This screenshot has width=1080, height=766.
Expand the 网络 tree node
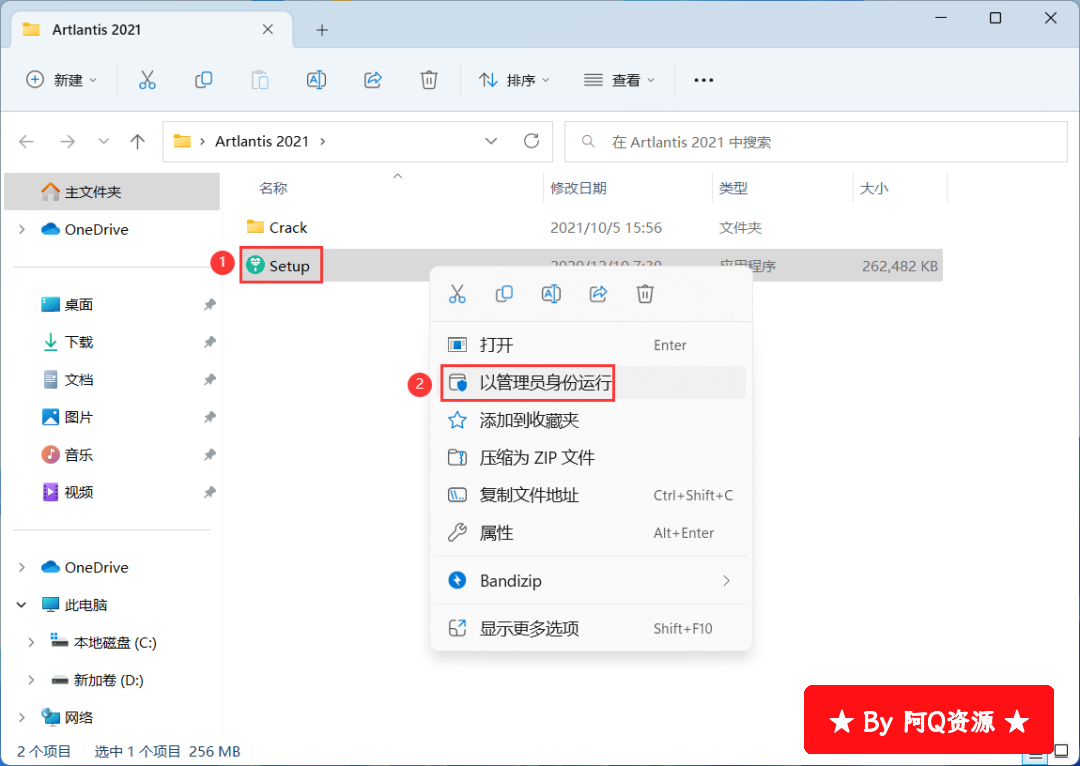(x=22, y=718)
